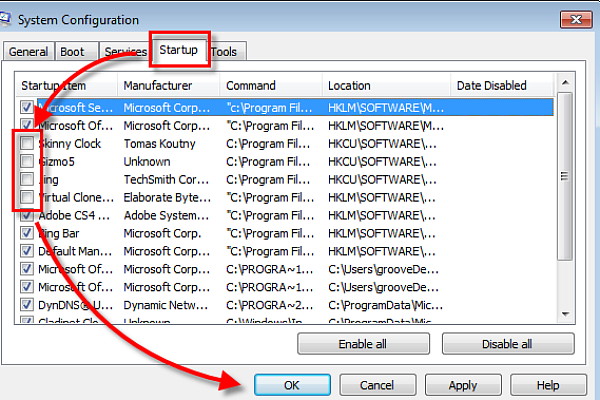Click the System Configuration title bar icon
600x400 pixels.
5,19
